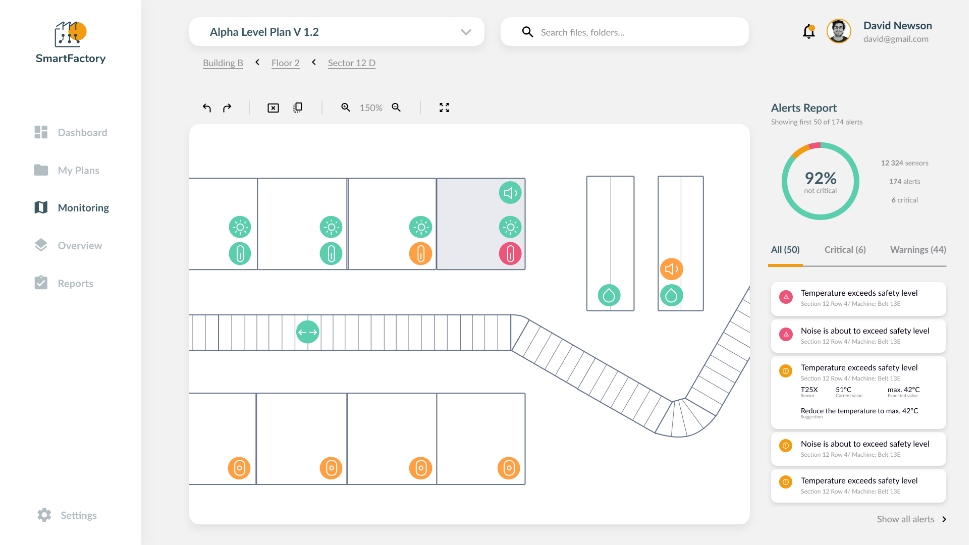Click the 92% not critical donut chart

click(820, 181)
